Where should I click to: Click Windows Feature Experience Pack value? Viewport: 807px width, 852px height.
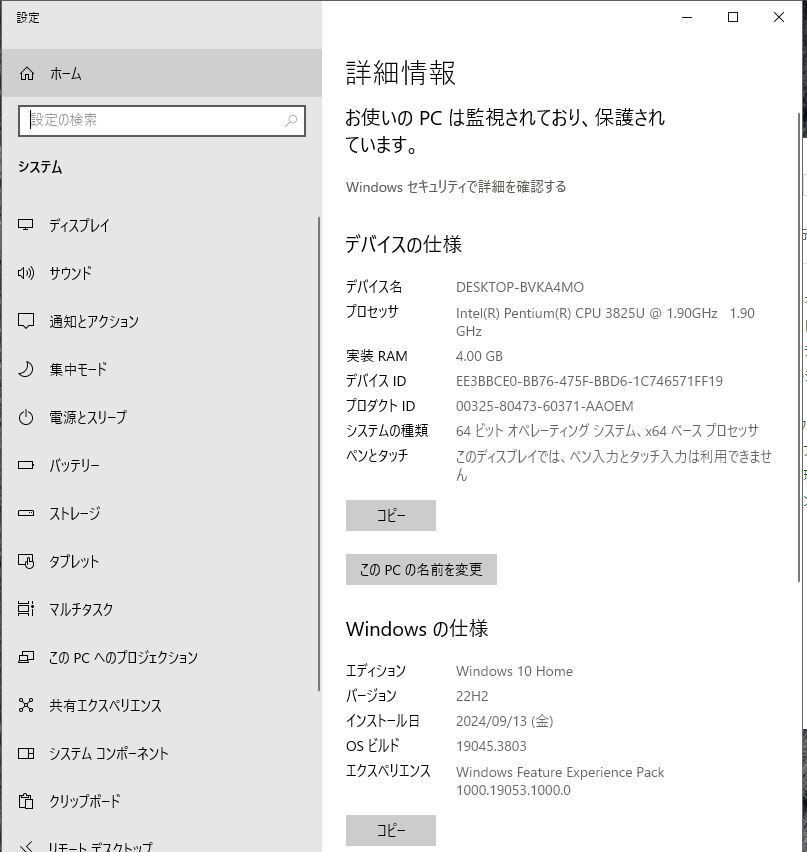coord(560,781)
